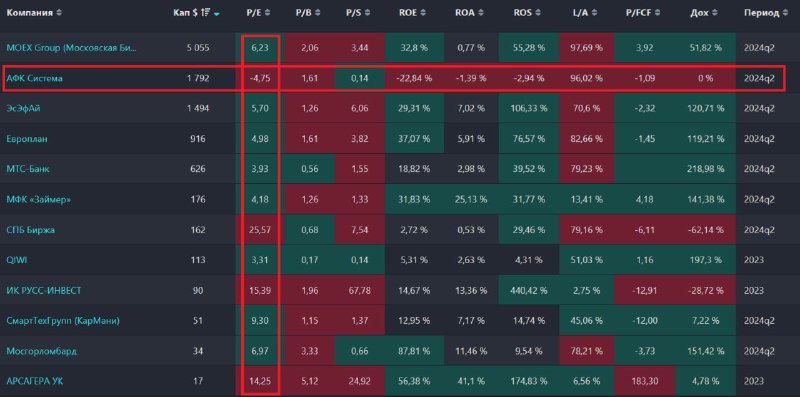Sort by the L/A column arrows
Screen dimensions: 800x397
click(x=594, y=13)
